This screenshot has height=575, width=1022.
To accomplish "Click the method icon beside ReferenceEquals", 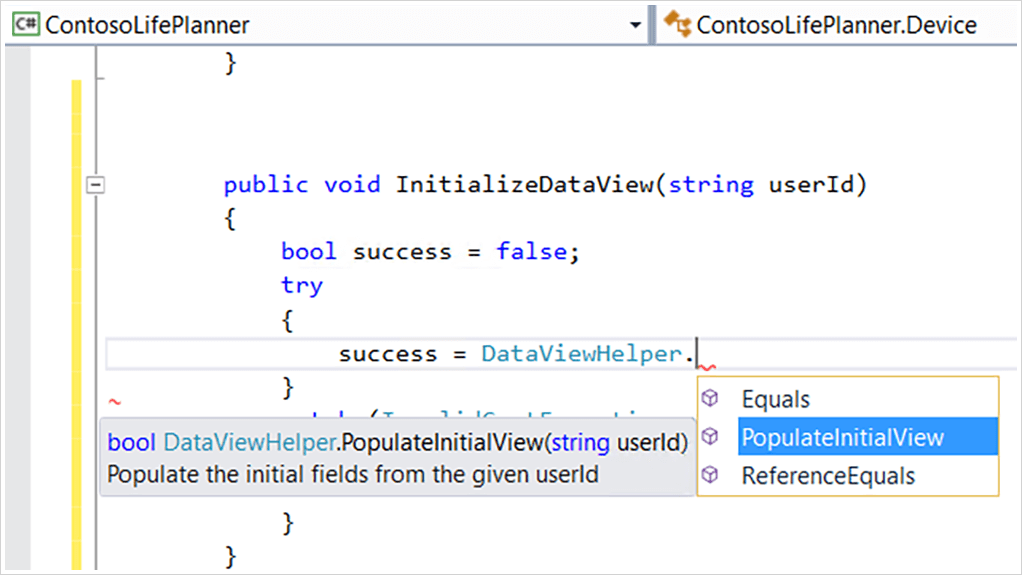I will click(710, 475).
